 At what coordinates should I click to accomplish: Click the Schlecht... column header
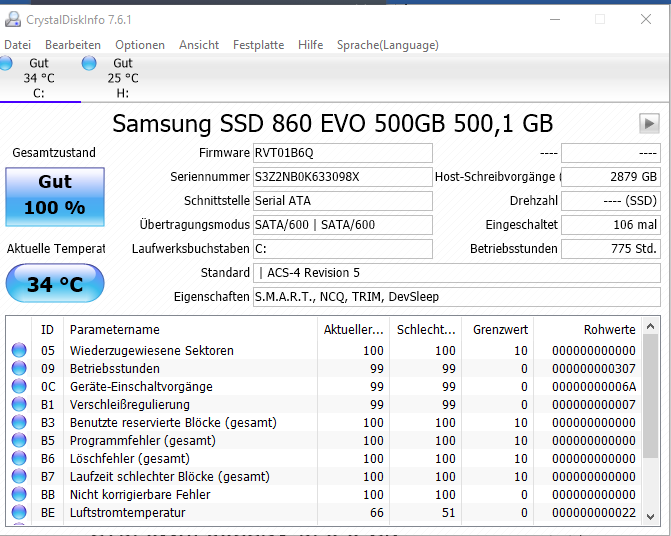pyautogui.click(x=426, y=329)
